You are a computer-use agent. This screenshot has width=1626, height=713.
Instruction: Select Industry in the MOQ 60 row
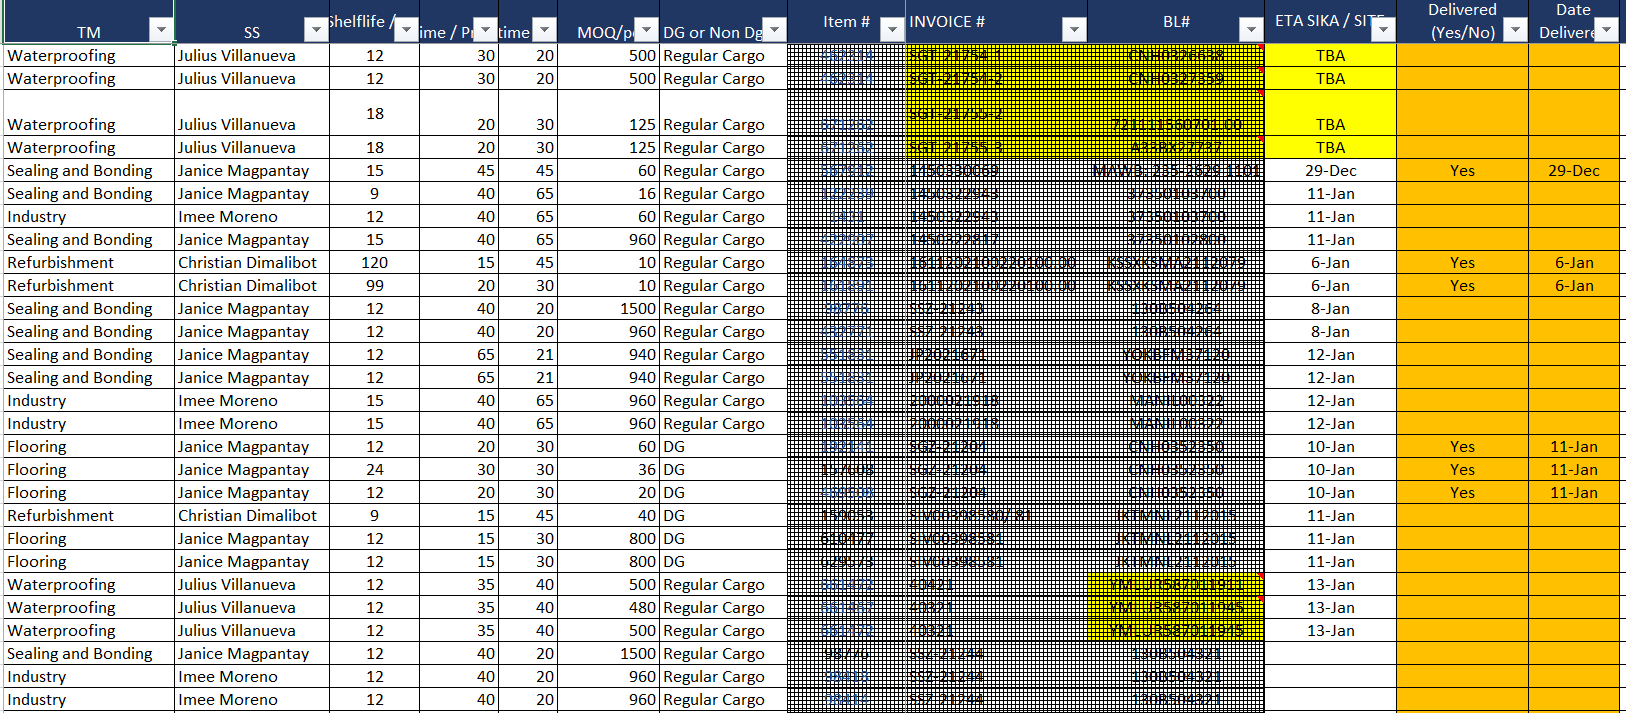point(89,217)
